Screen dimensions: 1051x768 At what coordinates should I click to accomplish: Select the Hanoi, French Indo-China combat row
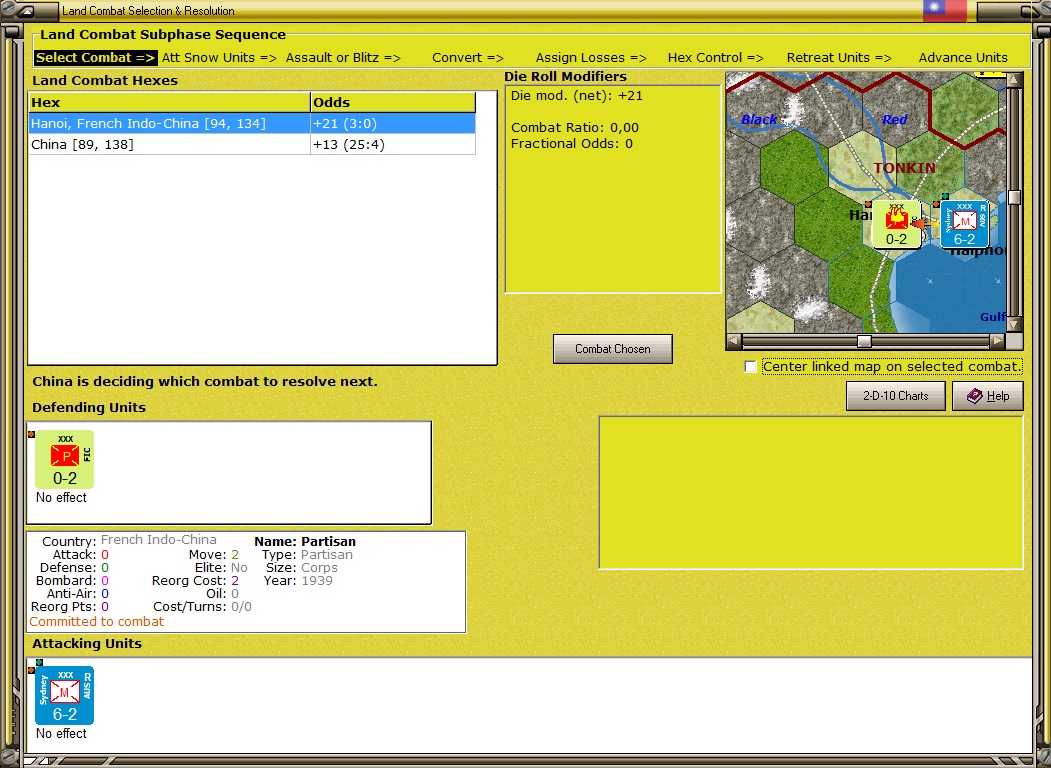pos(252,123)
